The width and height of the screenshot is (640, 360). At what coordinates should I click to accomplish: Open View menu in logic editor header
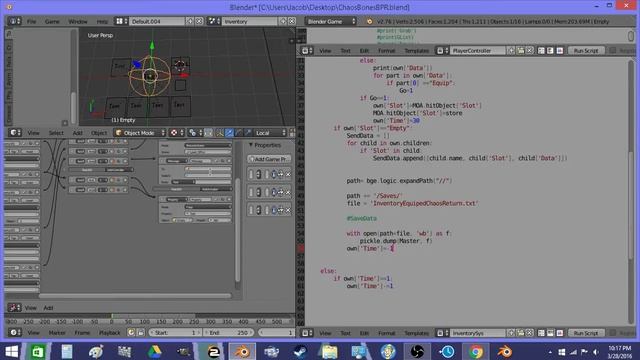31,308
